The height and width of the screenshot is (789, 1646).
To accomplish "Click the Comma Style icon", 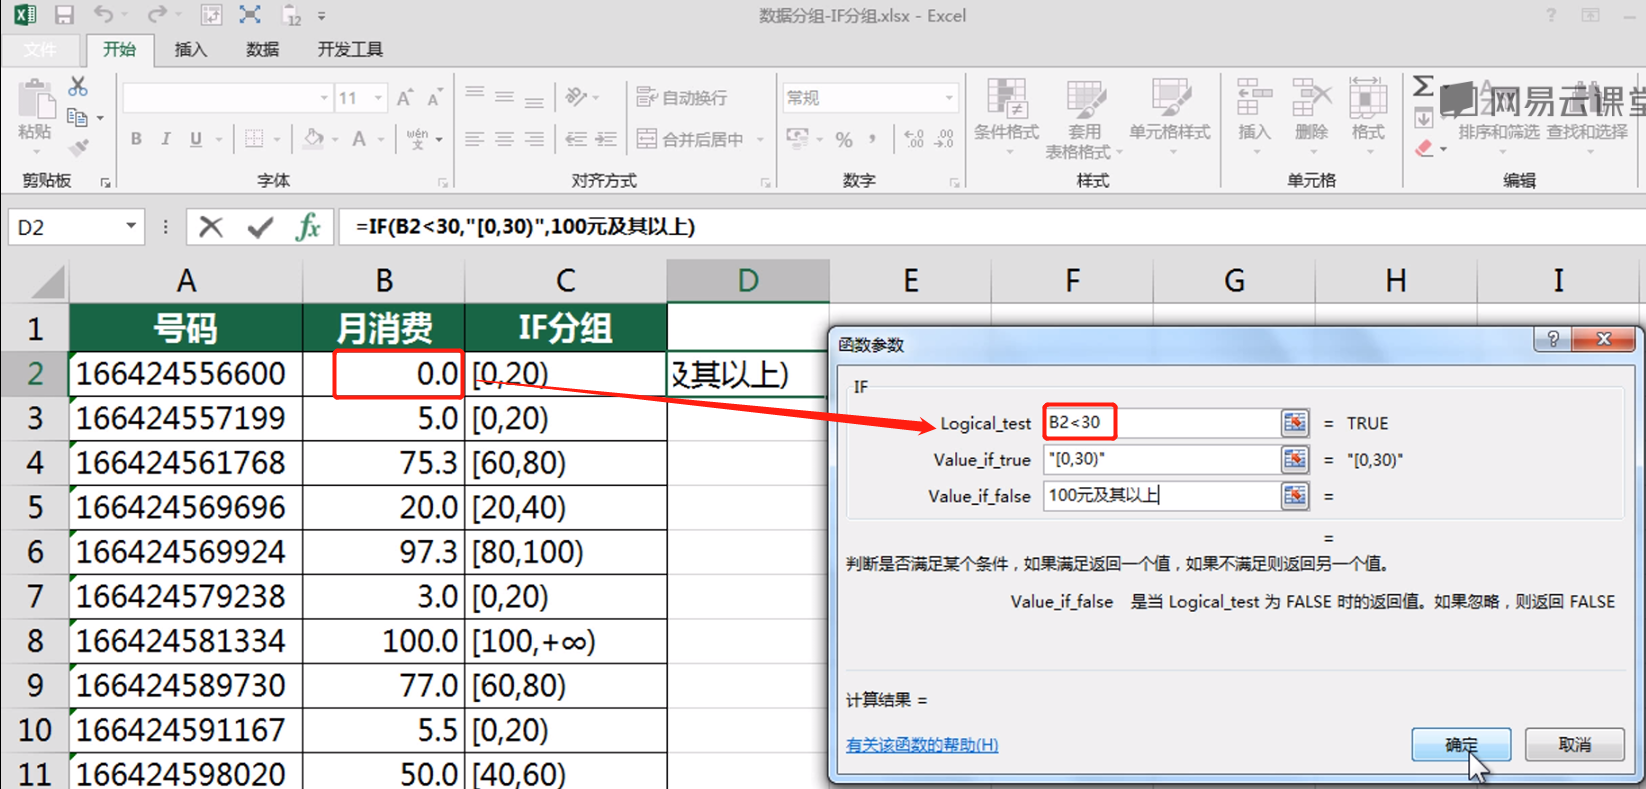I will (x=873, y=139).
